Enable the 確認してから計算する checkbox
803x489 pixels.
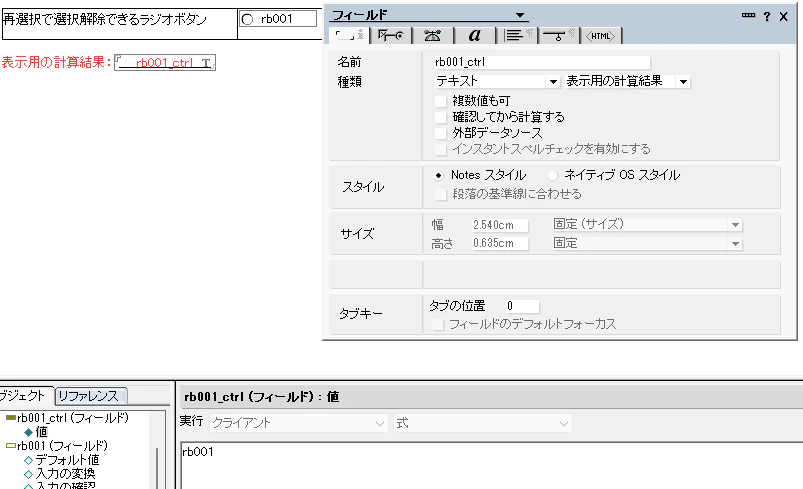pyautogui.click(x=440, y=117)
